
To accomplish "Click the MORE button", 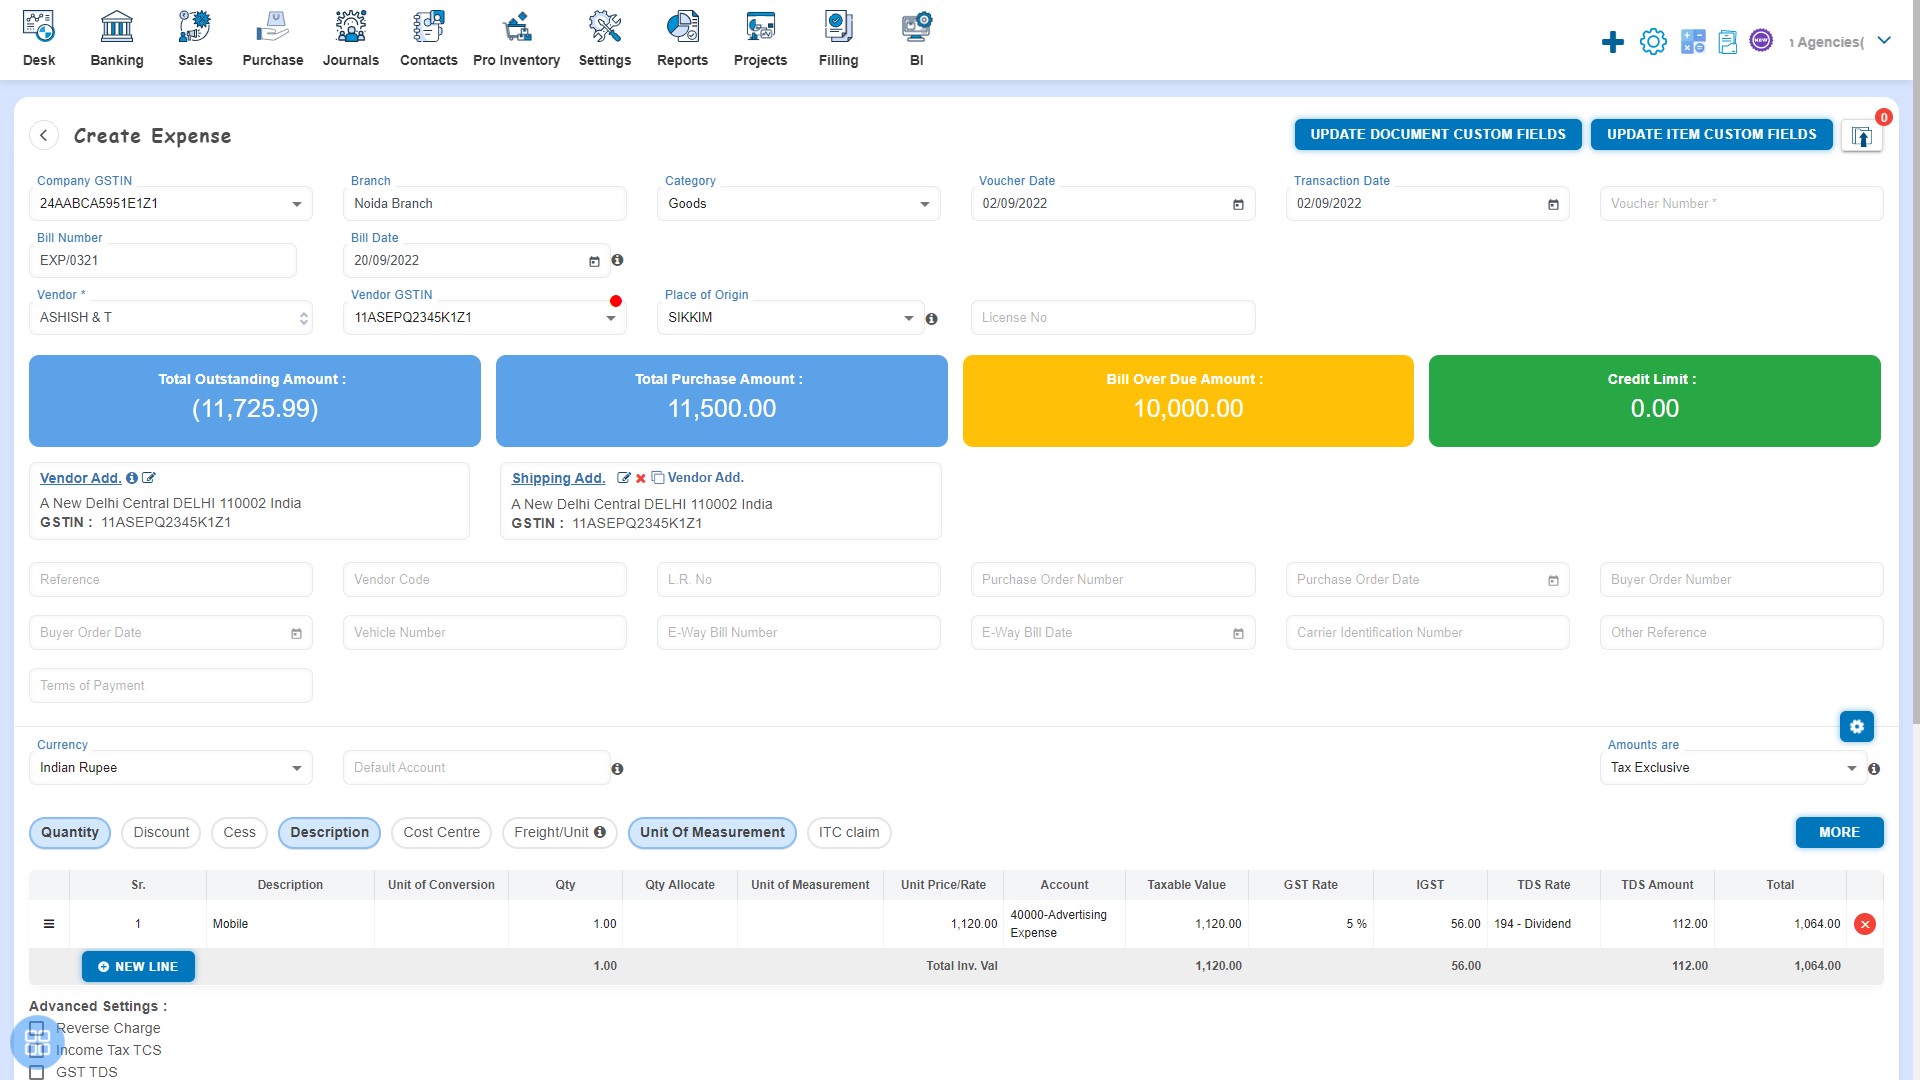I will 1840,833.
